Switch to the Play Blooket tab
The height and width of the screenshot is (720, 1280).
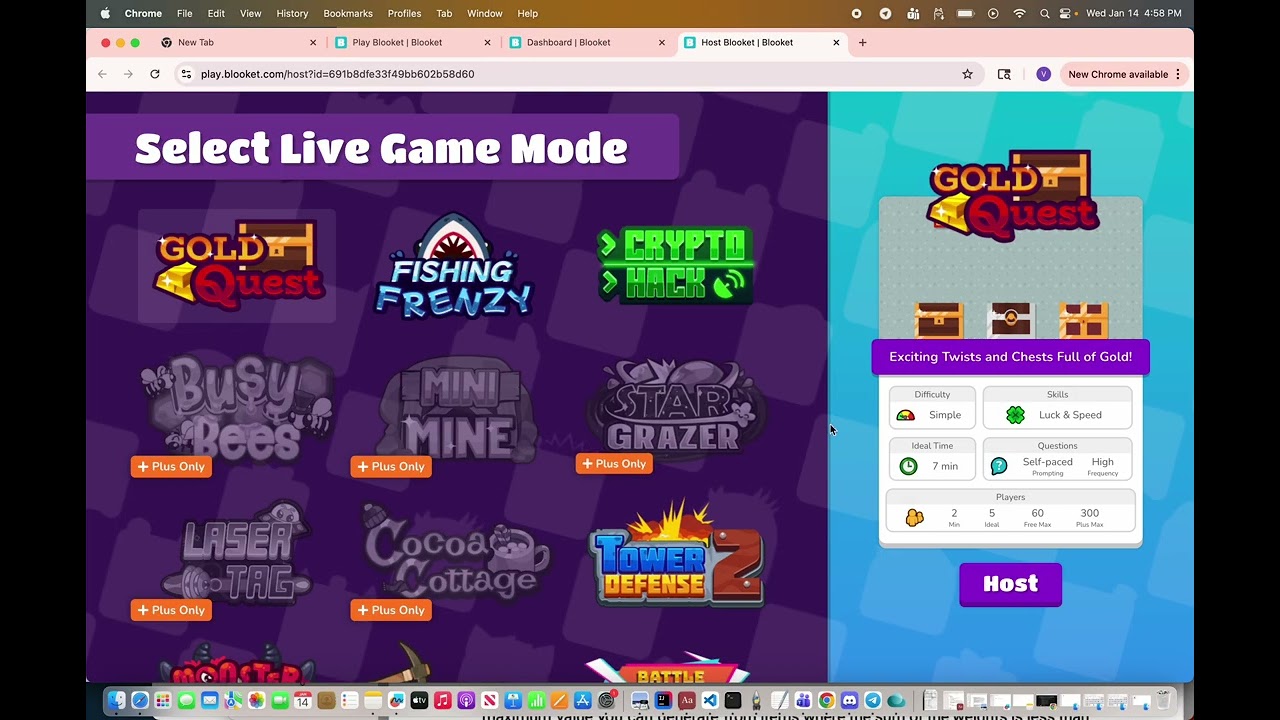[x=412, y=42]
